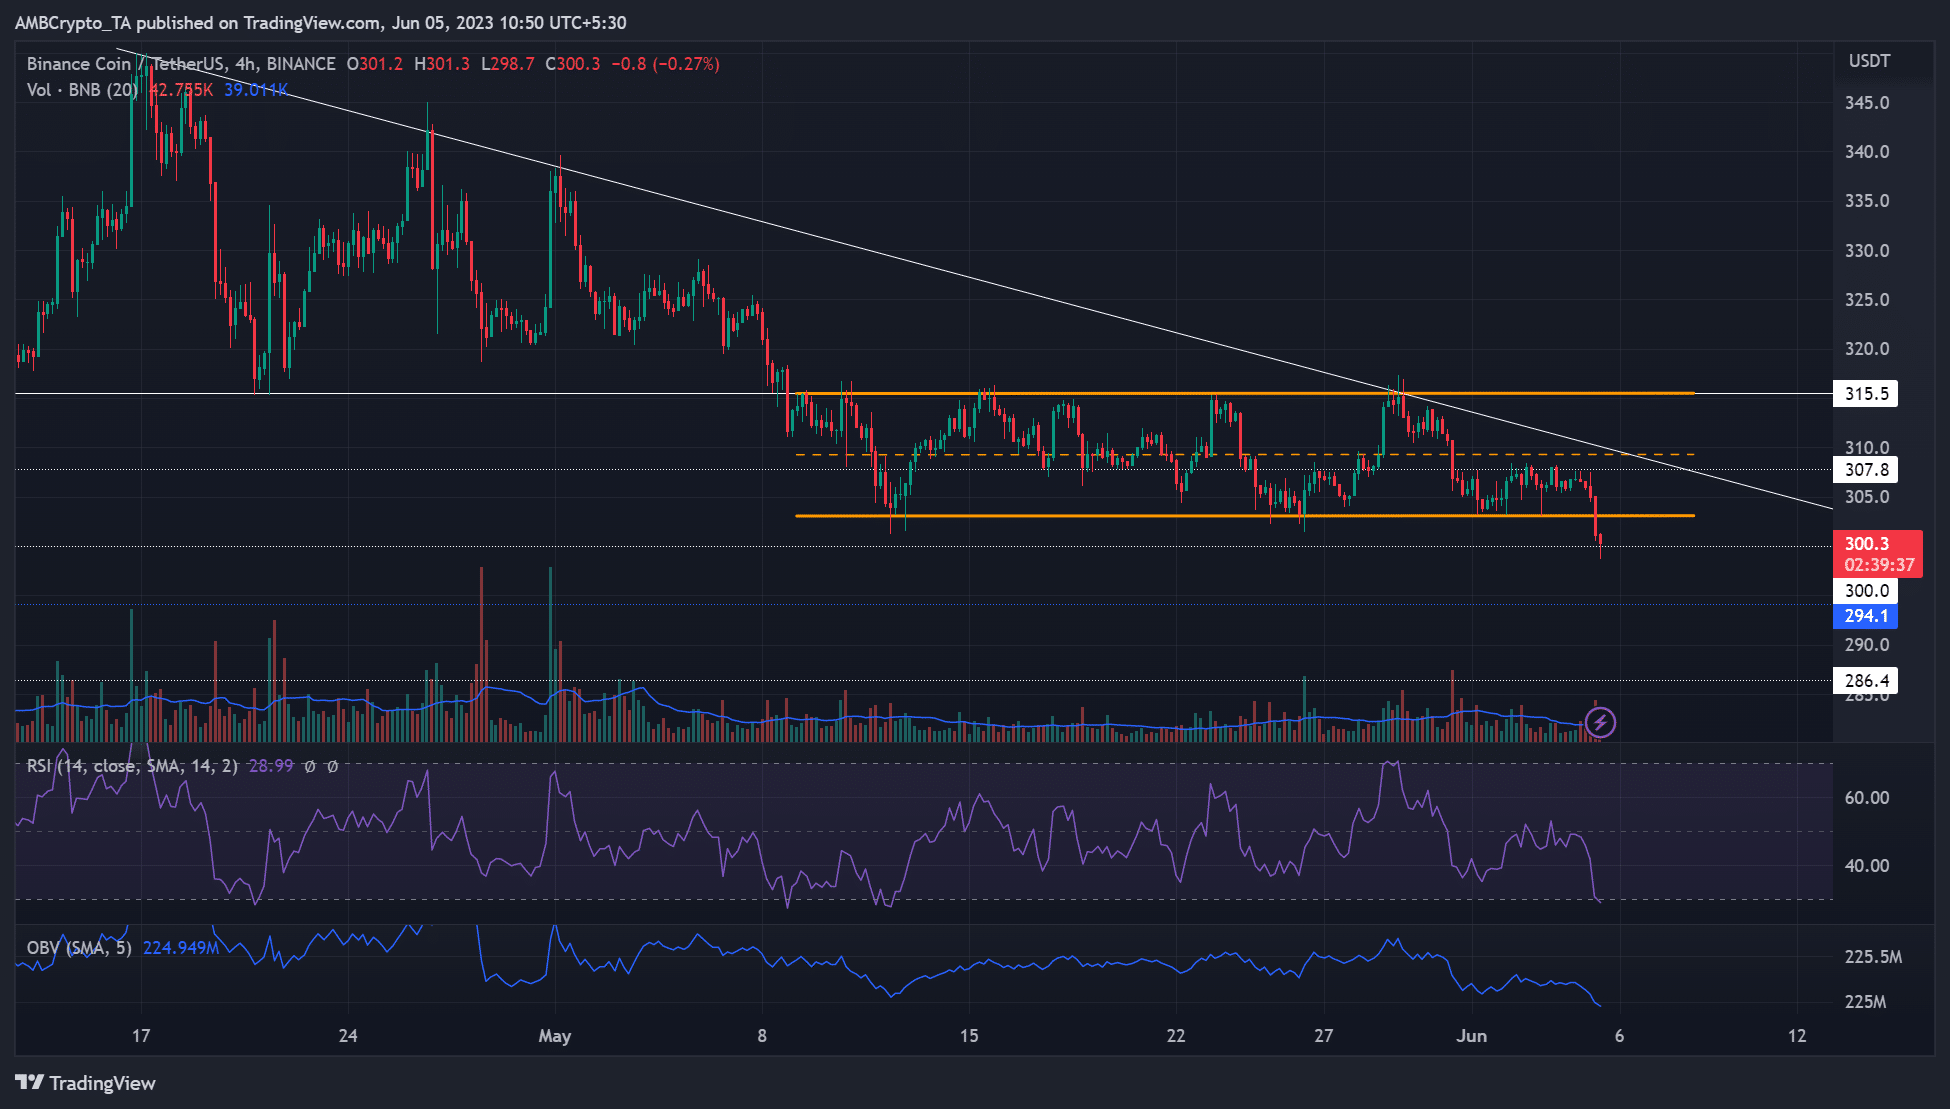Click the 335.0 price axis label
This screenshot has height=1109, width=1950.
(x=1867, y=201)
